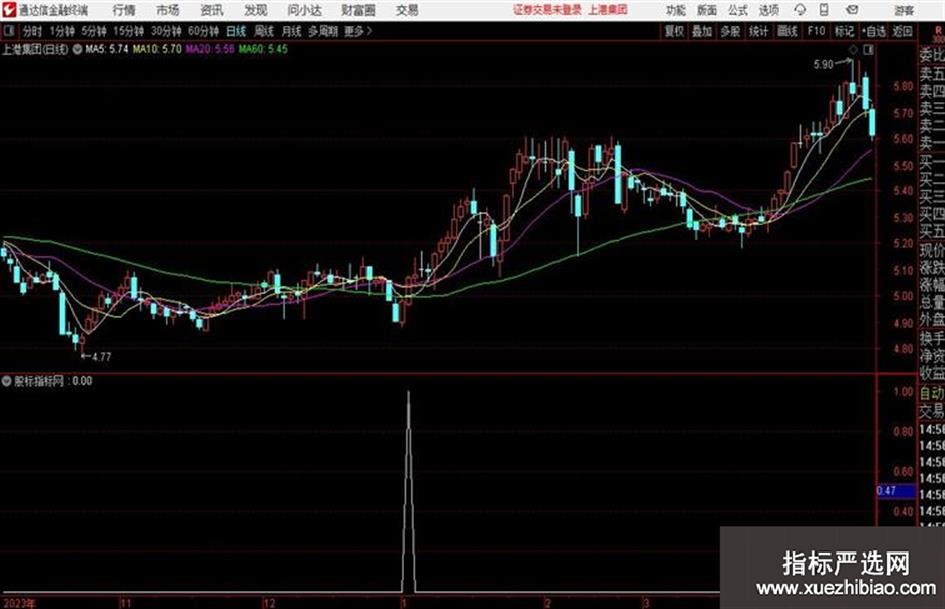This screenshot has width=945, height=609.
Task: Open the F10 company info button
Action: pos(816,31)
